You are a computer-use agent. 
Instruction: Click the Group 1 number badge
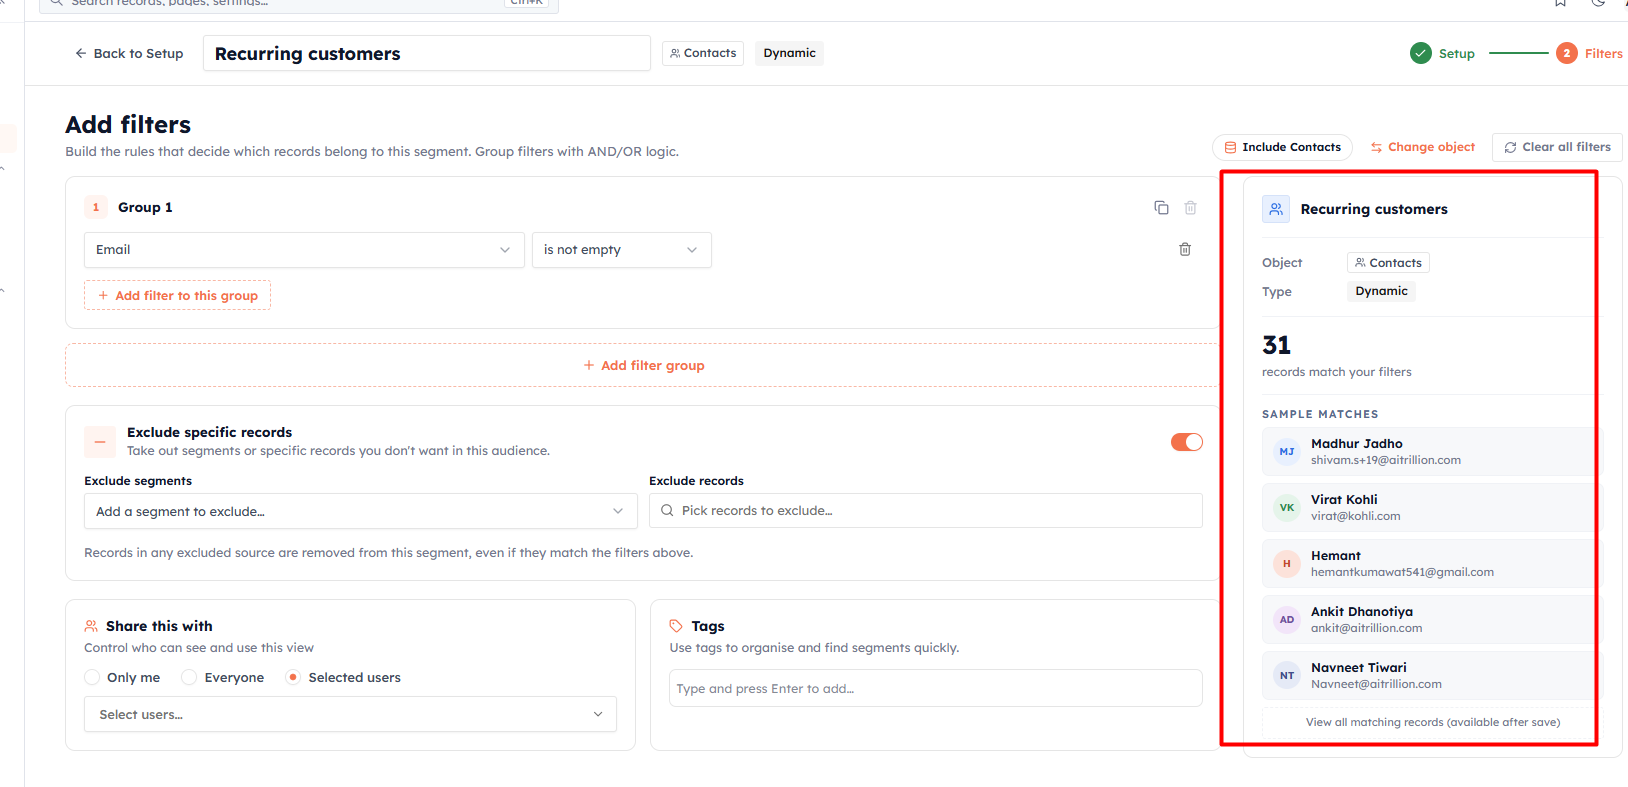(96, 207)
